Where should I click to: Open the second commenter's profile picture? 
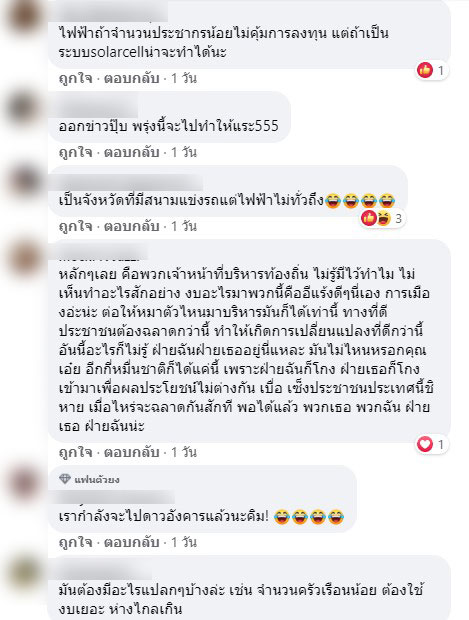[23, 107]
